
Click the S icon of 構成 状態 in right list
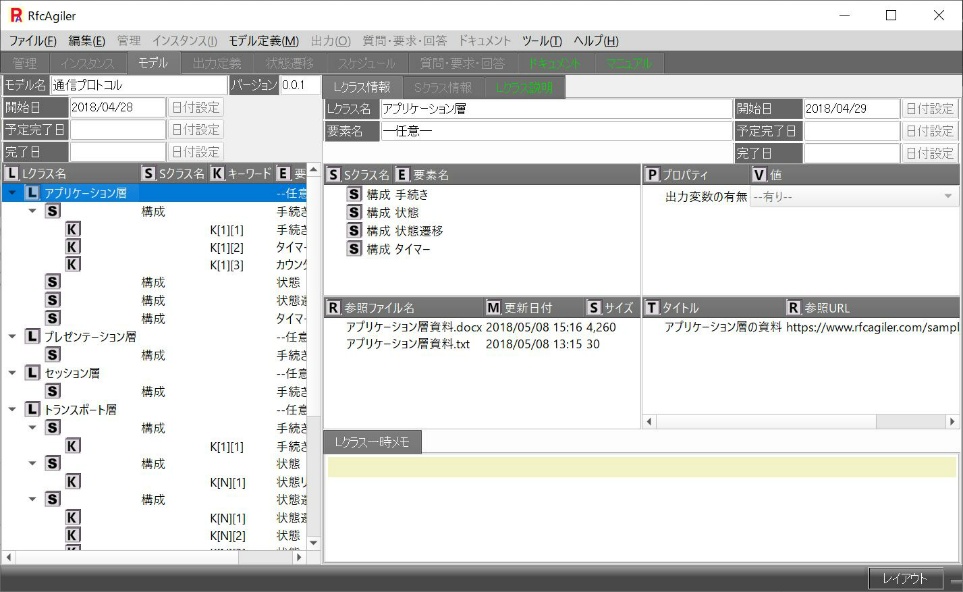tap(354, 212)
